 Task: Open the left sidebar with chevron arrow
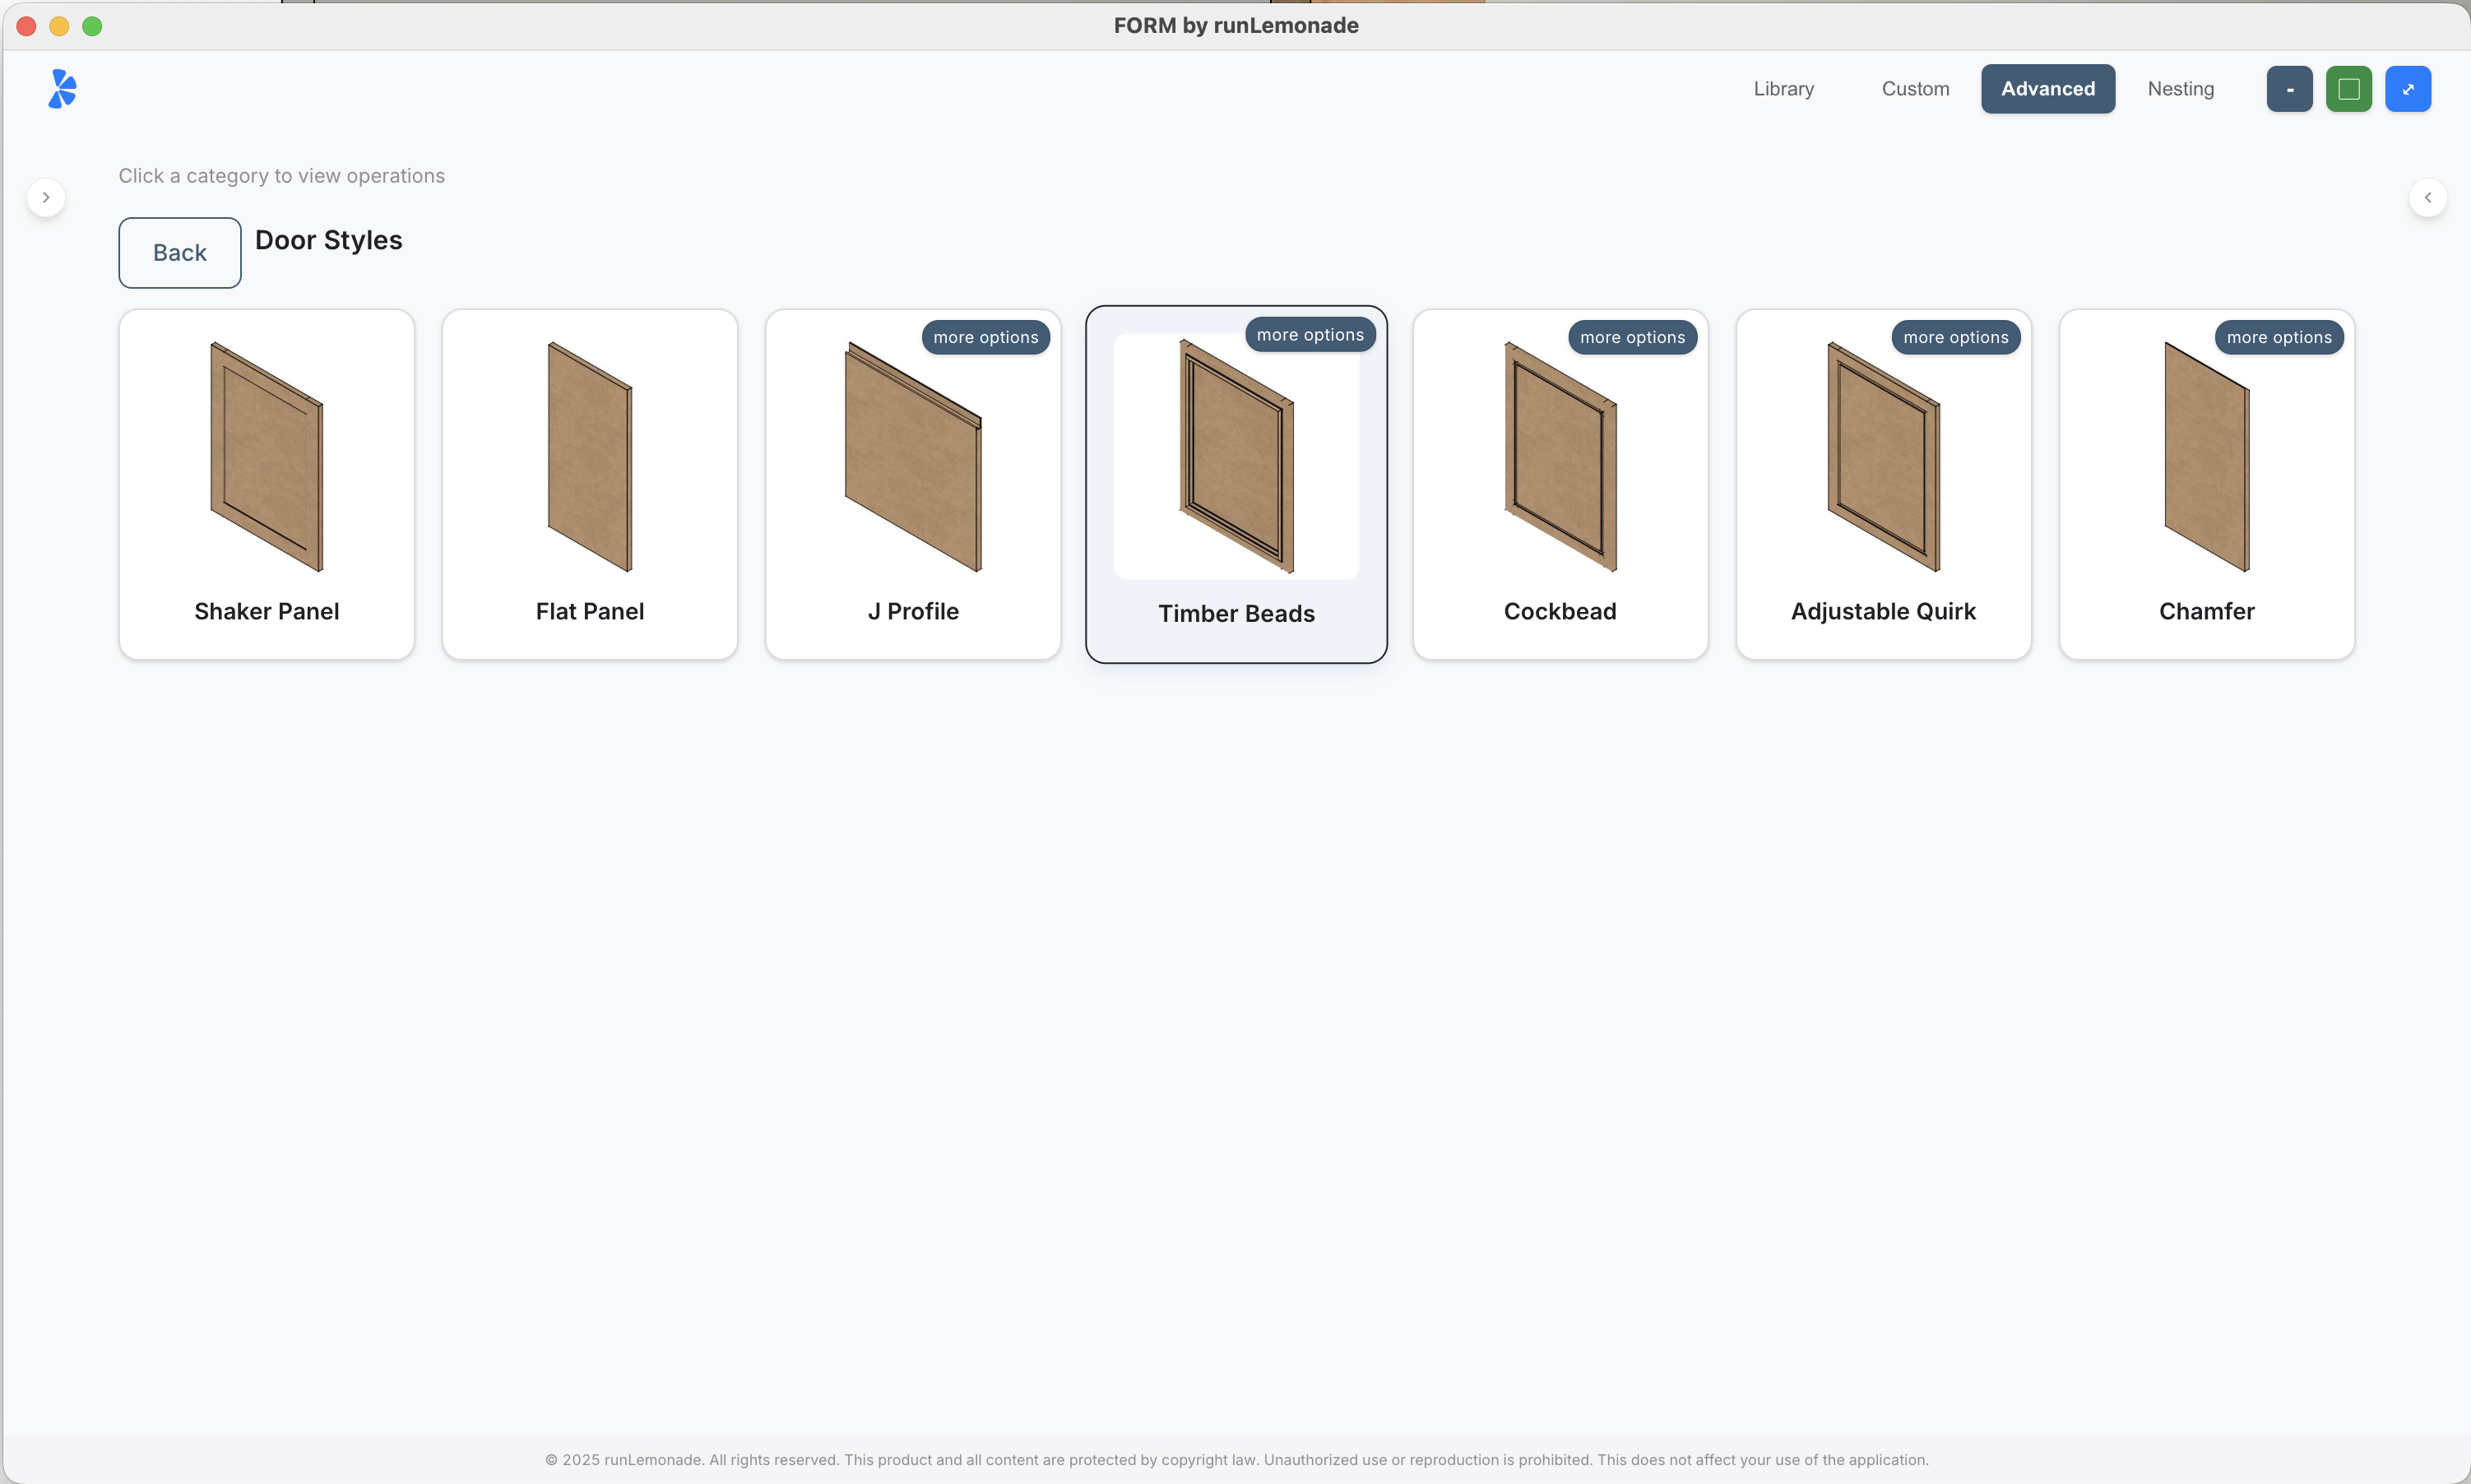(x=46, y=197)
